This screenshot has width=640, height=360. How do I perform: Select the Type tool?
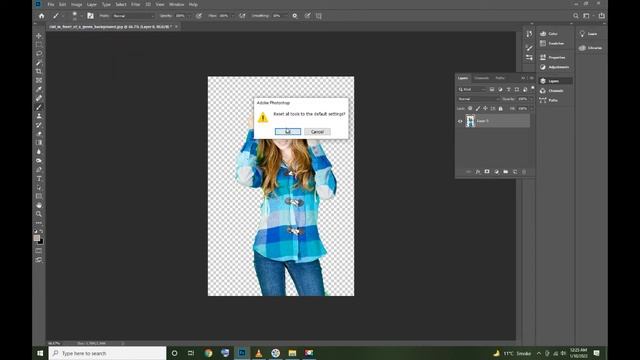[39, 178]
